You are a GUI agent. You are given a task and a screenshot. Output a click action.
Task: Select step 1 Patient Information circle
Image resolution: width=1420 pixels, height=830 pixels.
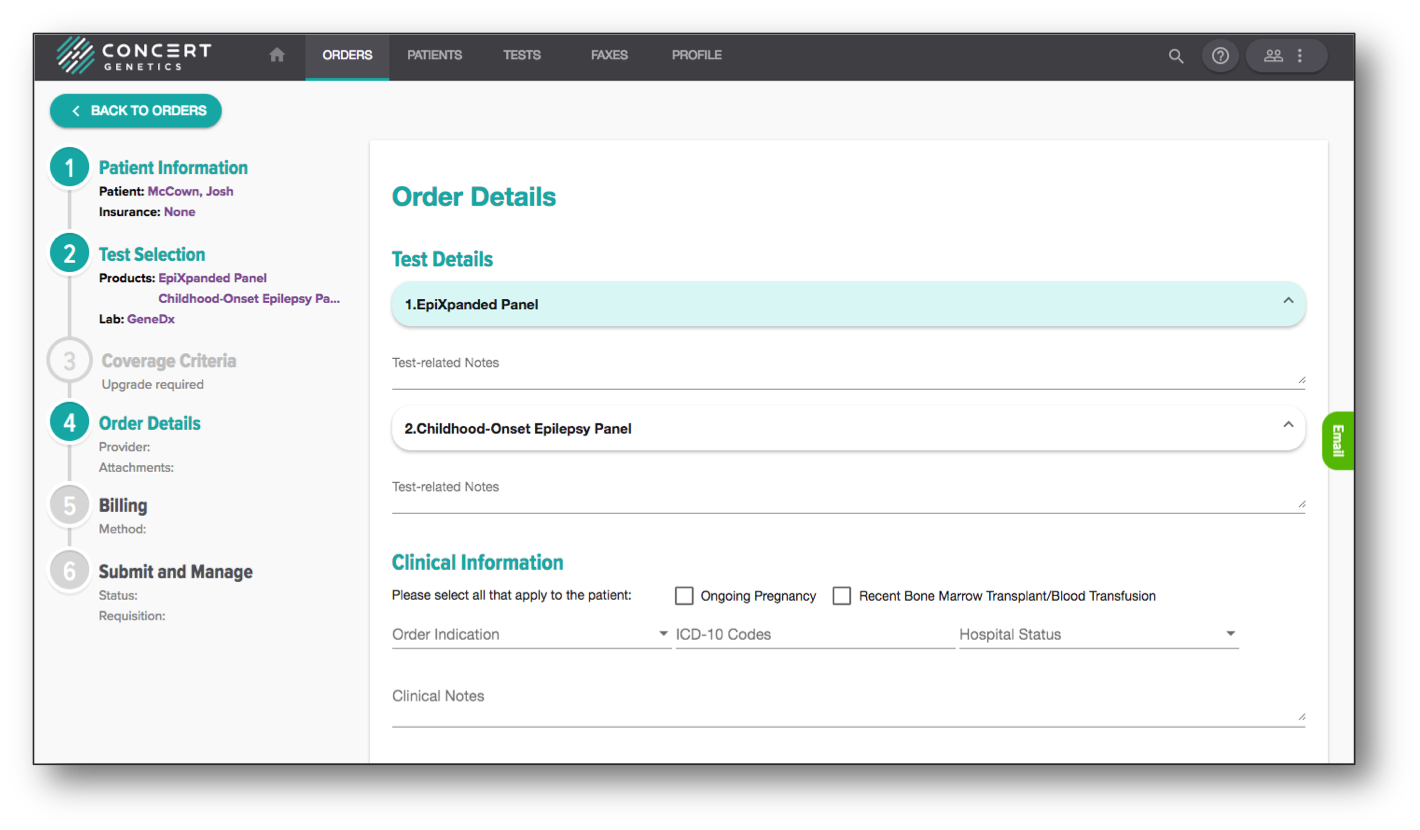(x=69, y=167)
